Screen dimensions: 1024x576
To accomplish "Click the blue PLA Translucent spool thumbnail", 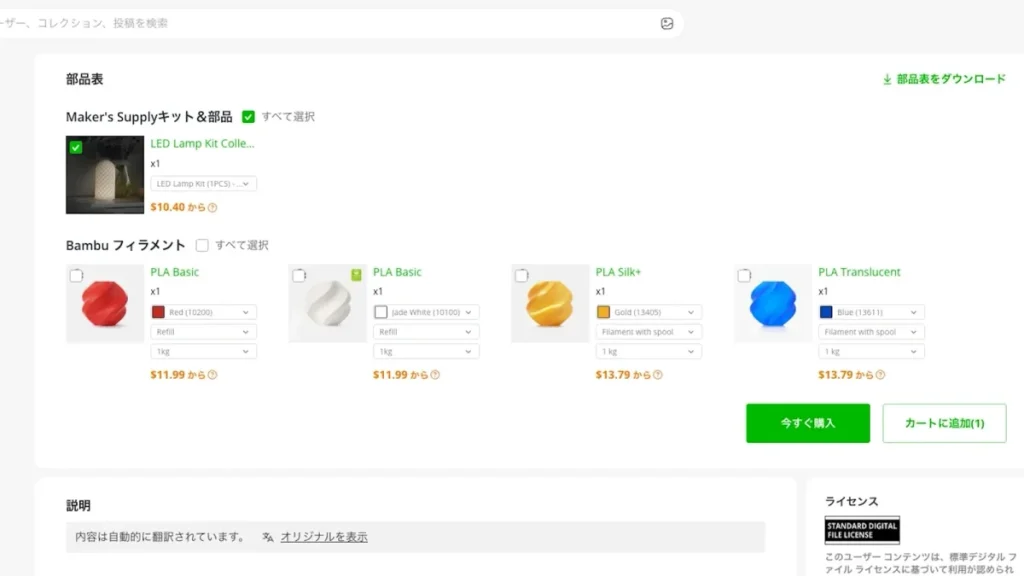I will (x=773, y=304).
